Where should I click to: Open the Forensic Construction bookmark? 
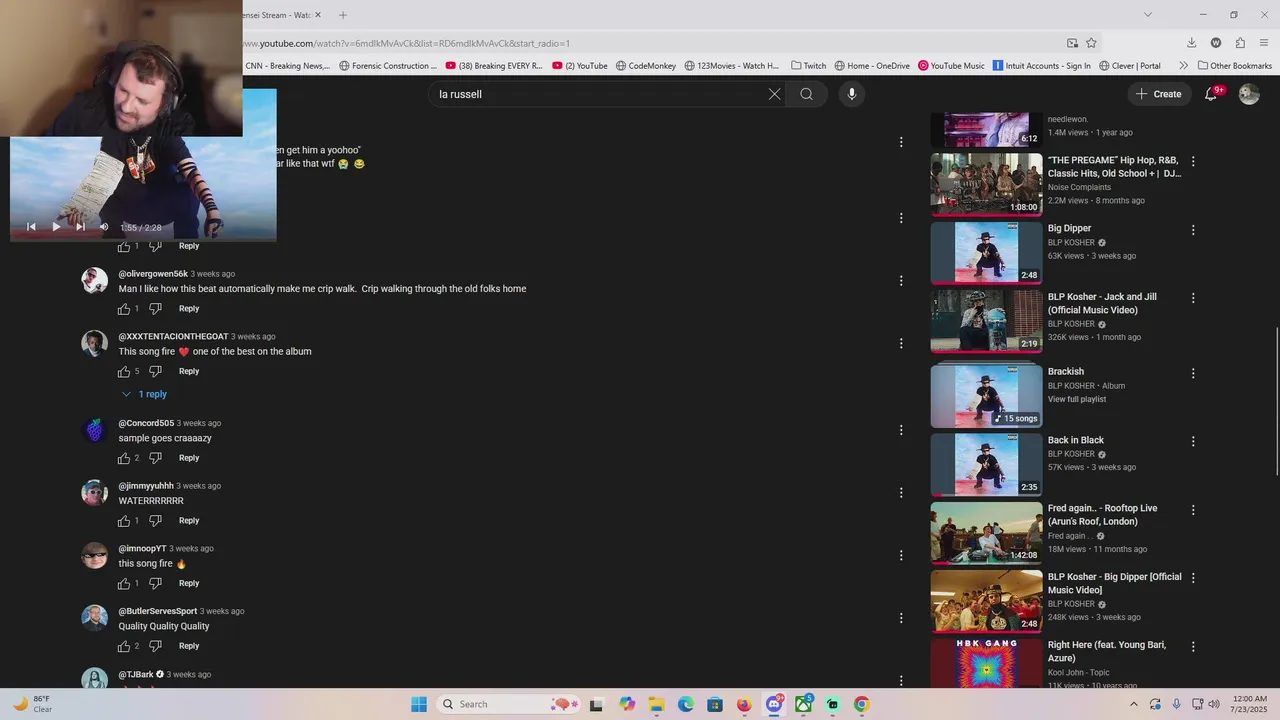tap(388, 66)
